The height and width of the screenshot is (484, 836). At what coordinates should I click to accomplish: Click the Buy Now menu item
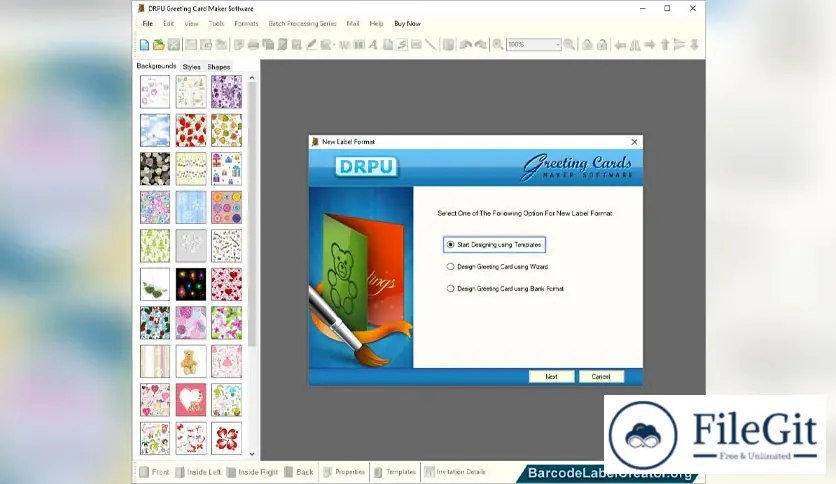pos(407,23)
